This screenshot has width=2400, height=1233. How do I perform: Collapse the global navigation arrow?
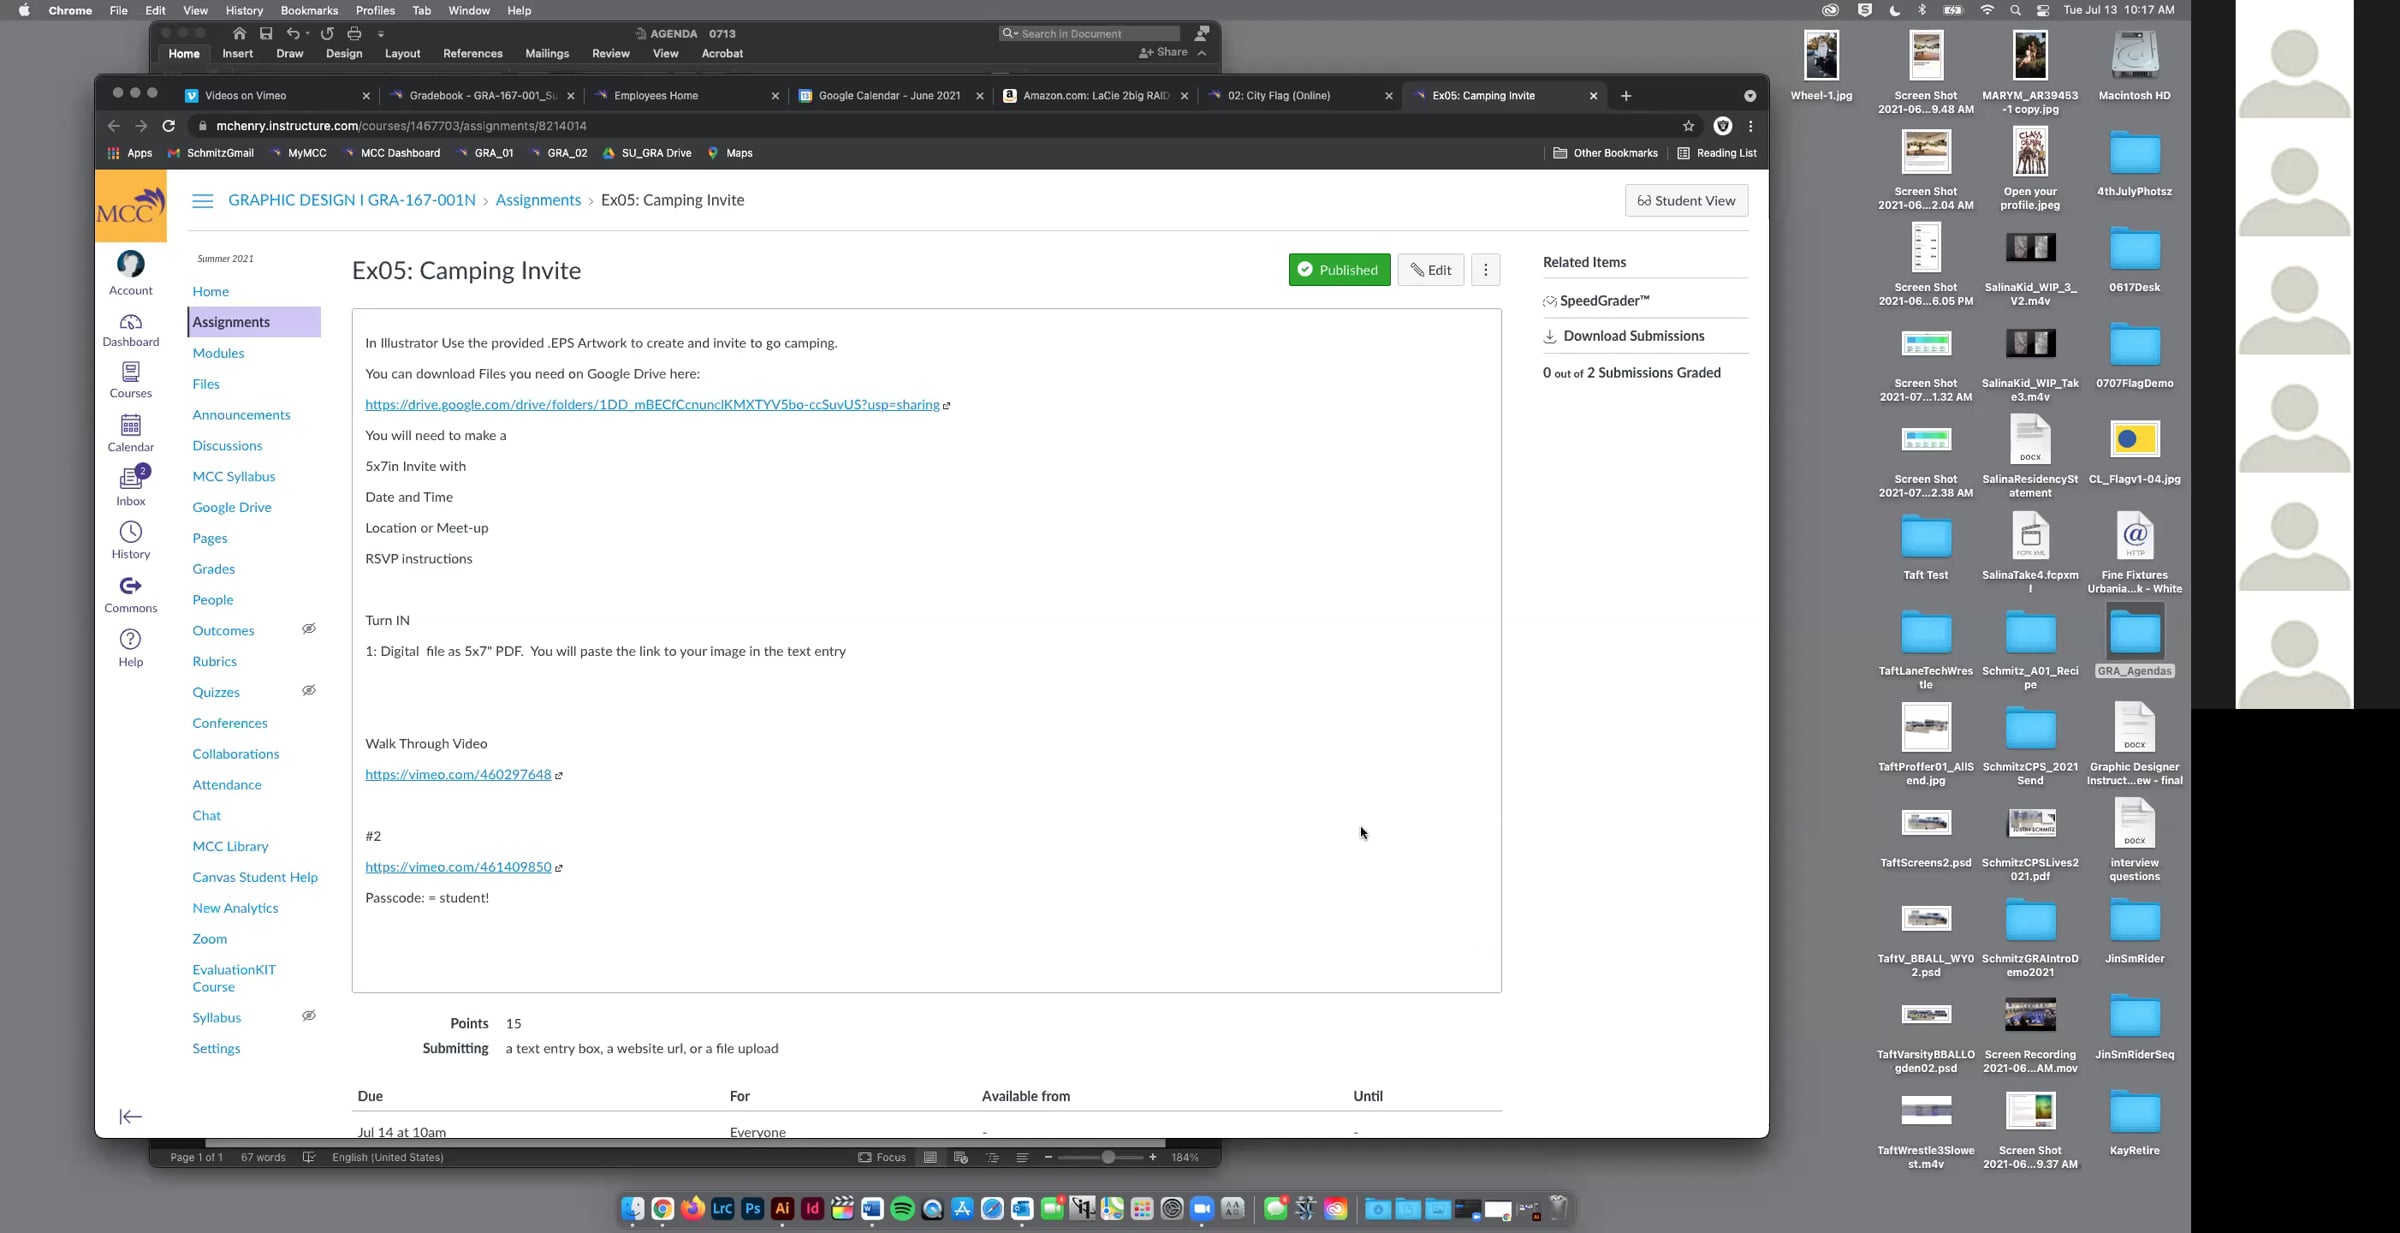130,1117
